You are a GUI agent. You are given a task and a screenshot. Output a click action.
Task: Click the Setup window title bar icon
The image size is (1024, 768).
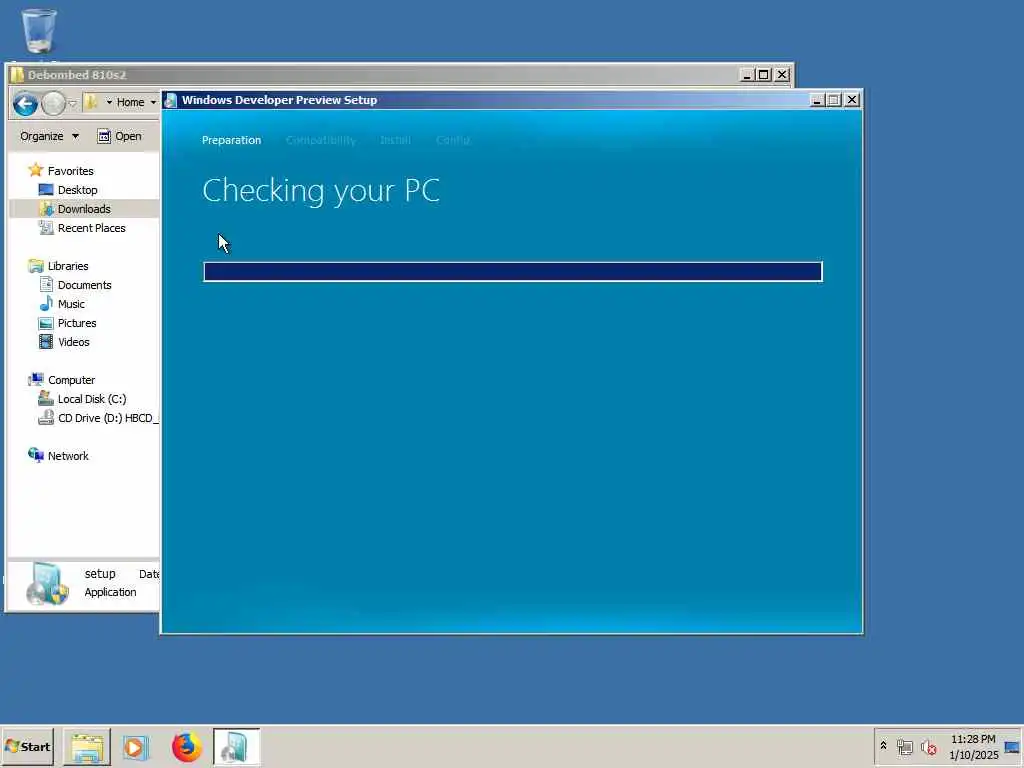[x=171, y=100]
